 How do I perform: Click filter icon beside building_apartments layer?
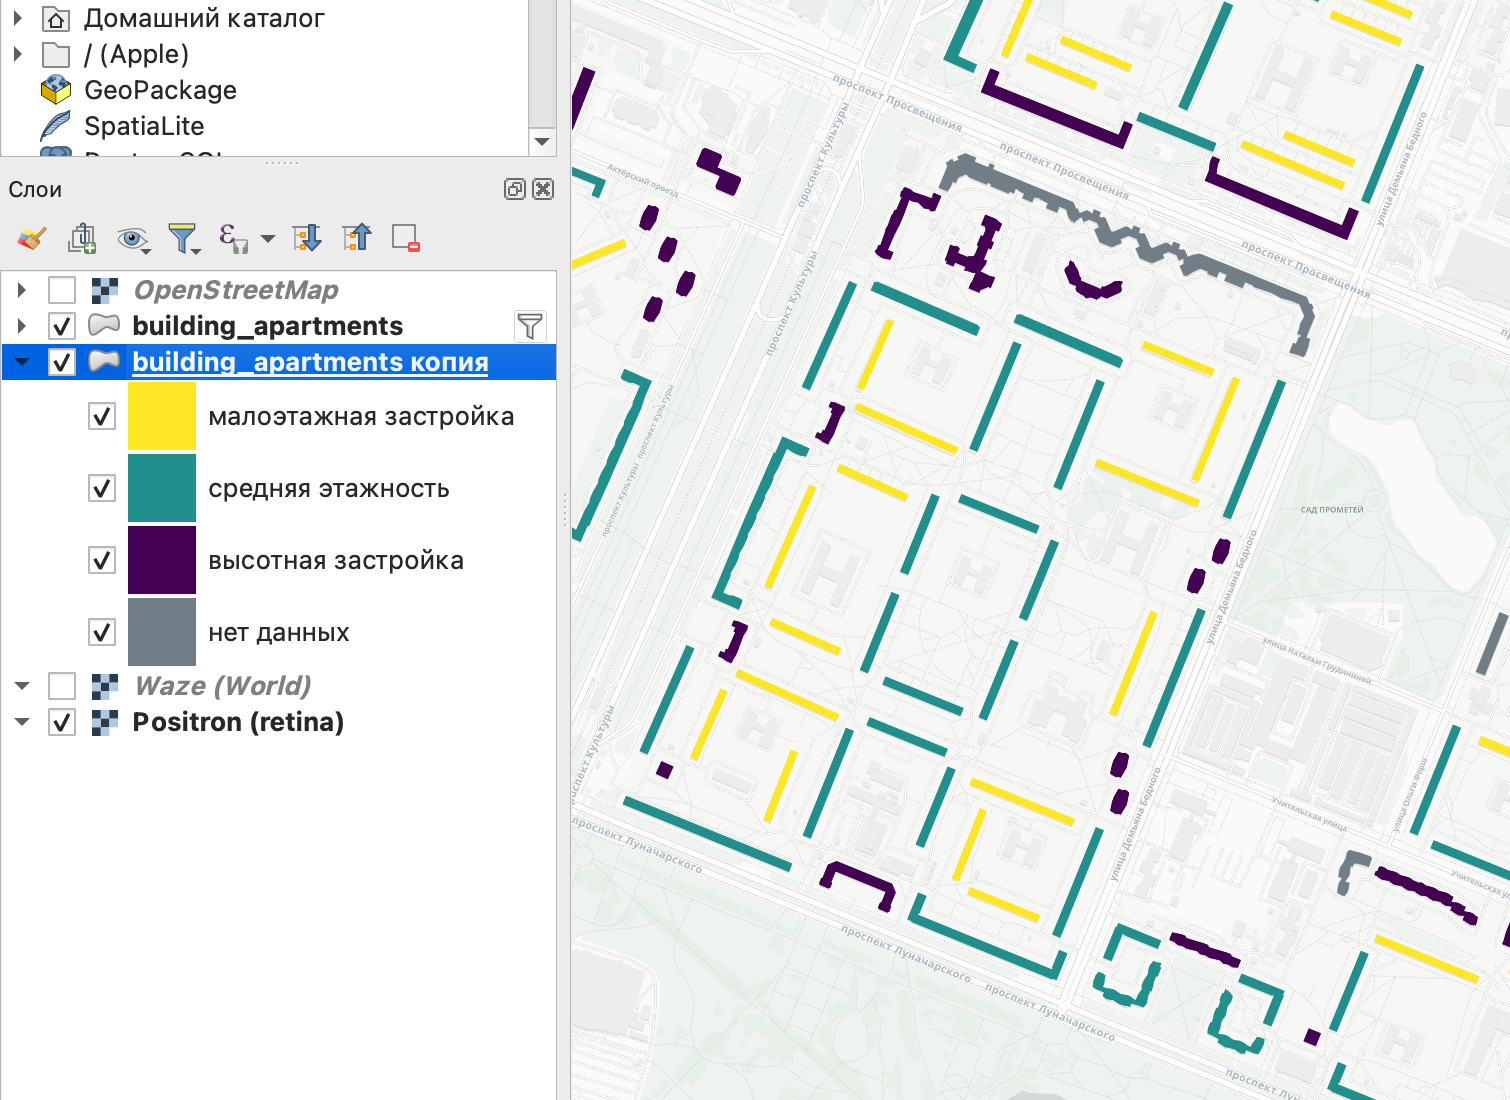click(x=529, y=326)
